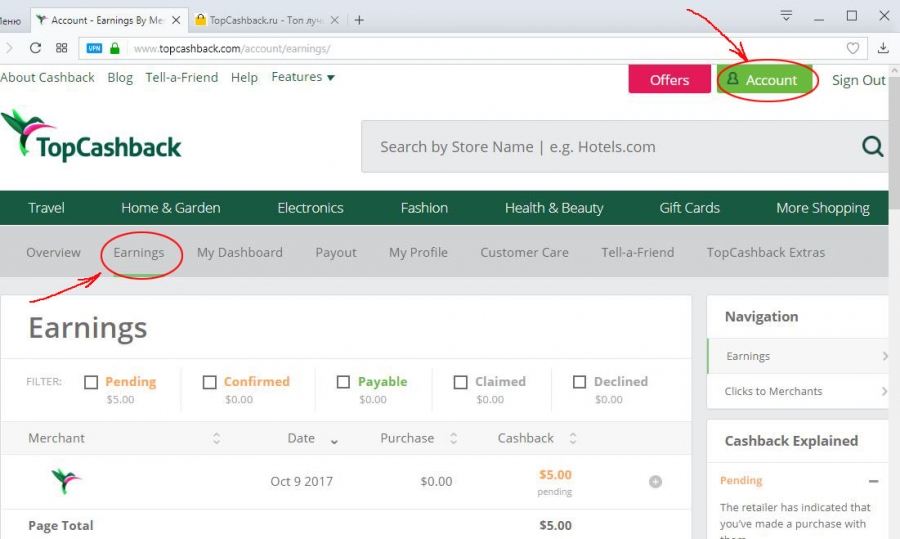Viewport: 900px width, 539px height.
Task: Expand the Oct 9 2017 row plus icon
Action: [x=655, y=482]
